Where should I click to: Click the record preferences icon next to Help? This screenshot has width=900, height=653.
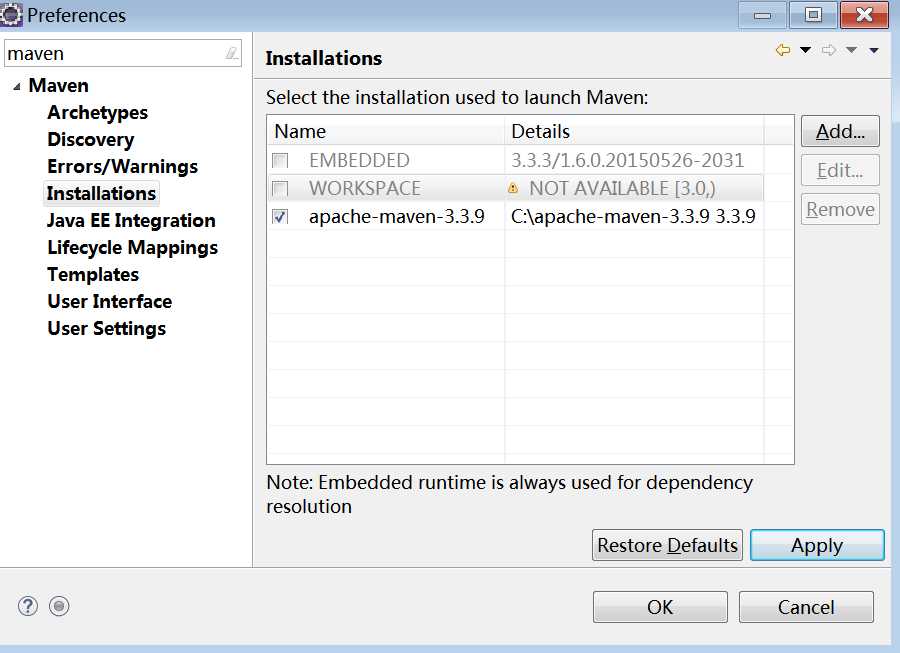(59, 606)
